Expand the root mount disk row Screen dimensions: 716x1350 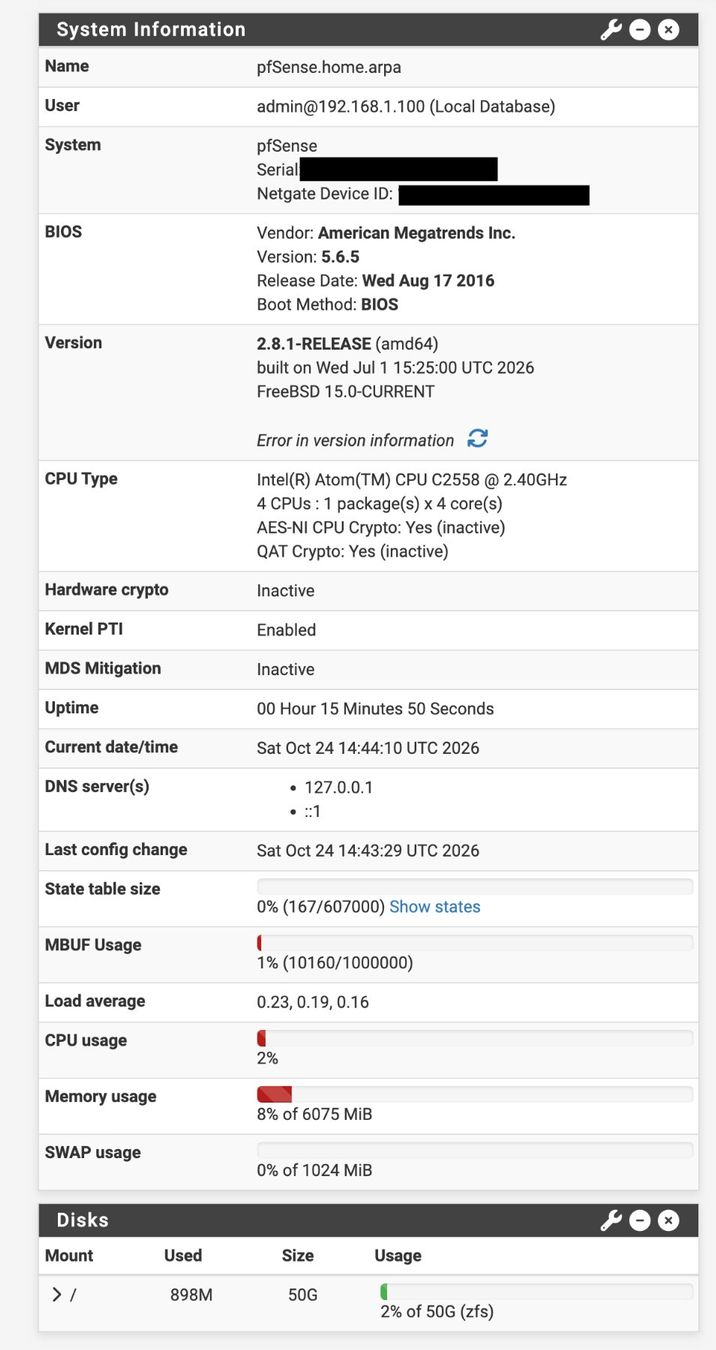[x=56, y=1295]
